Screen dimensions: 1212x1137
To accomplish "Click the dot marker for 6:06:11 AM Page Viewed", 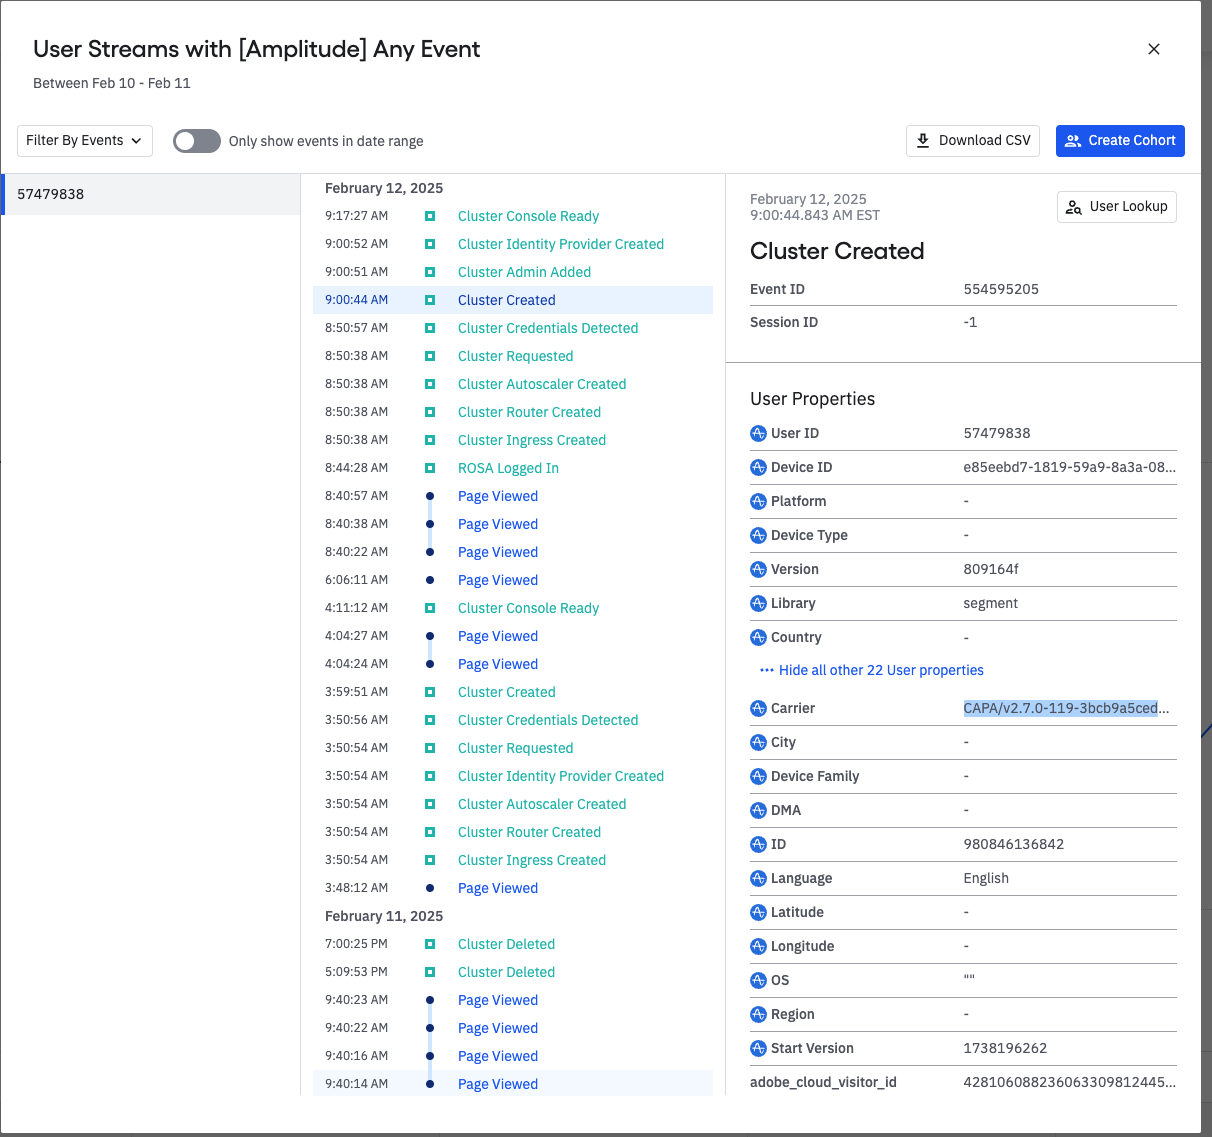I will (x=430, y=580).
